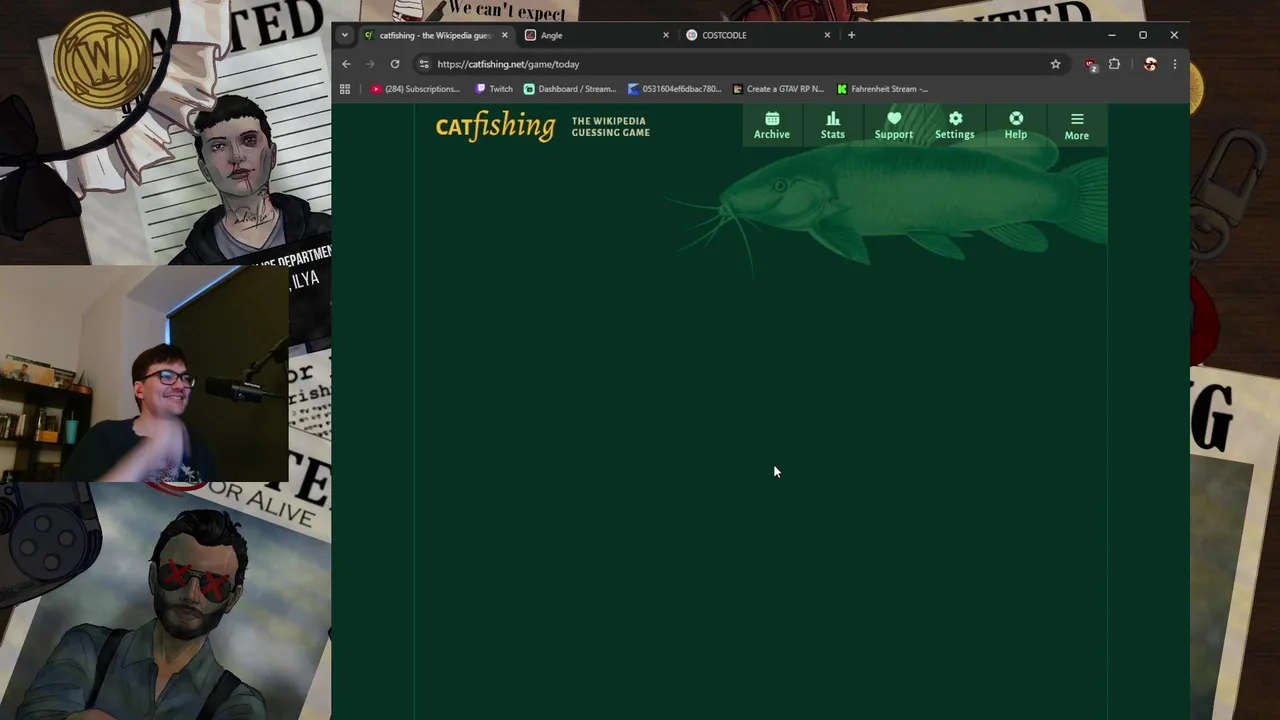The height and width of the screenshot is (720, 1280).
Task: Go back in browser history
Action: click(x=346, y=64)
